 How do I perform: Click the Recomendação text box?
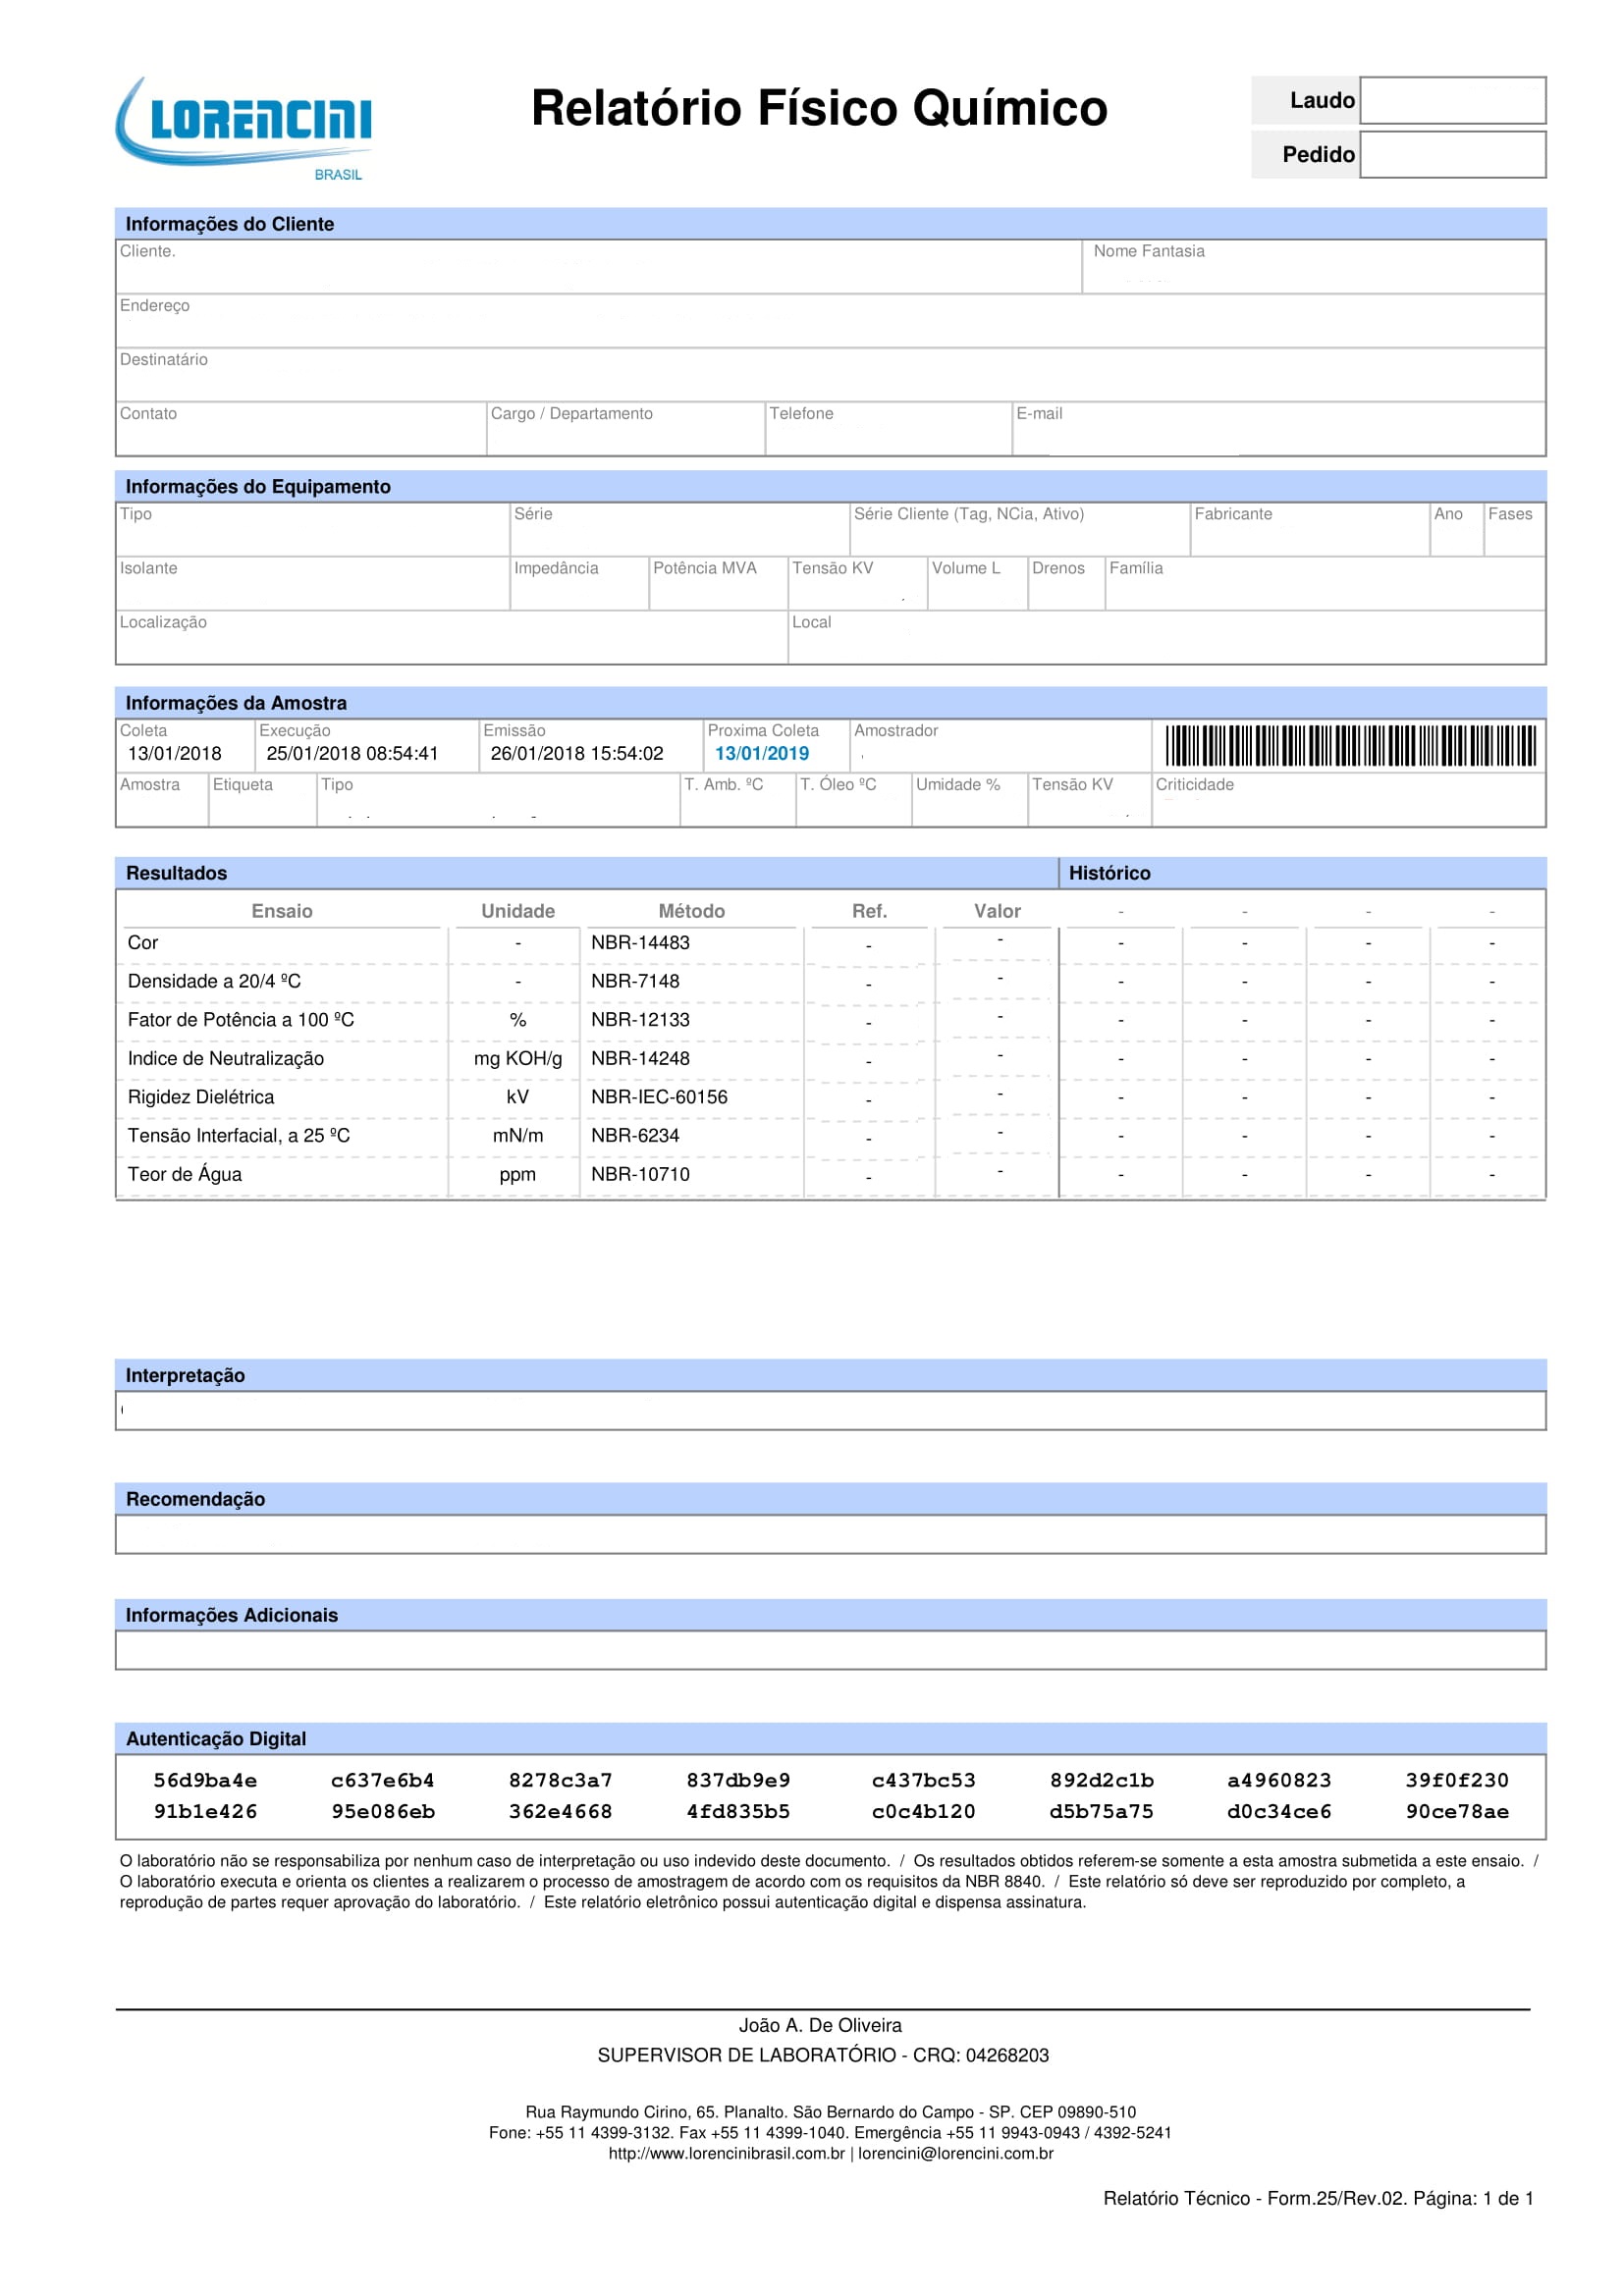(830, 1534)
